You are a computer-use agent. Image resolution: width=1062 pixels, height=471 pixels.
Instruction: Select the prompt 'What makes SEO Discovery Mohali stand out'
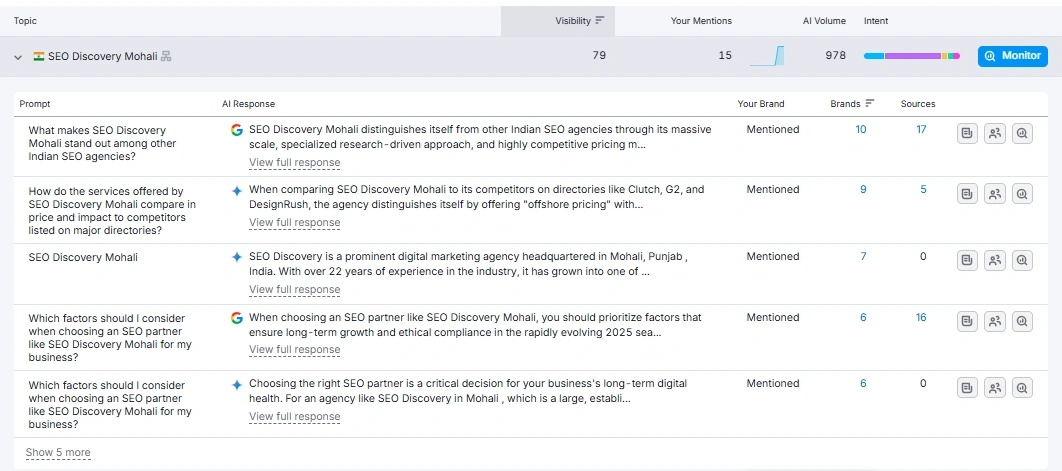102,143
